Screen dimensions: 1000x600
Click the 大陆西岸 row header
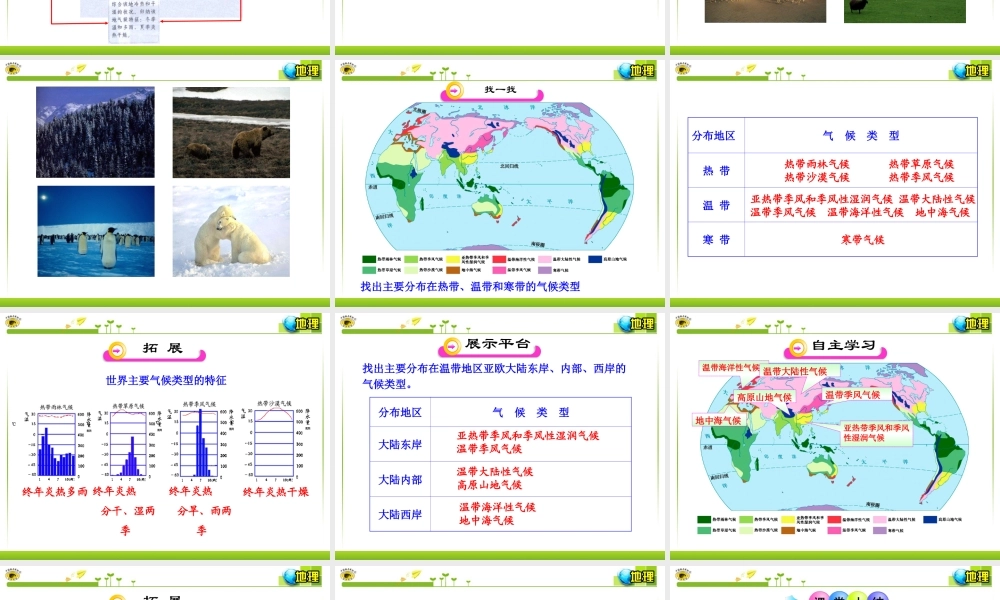point(400,515)
